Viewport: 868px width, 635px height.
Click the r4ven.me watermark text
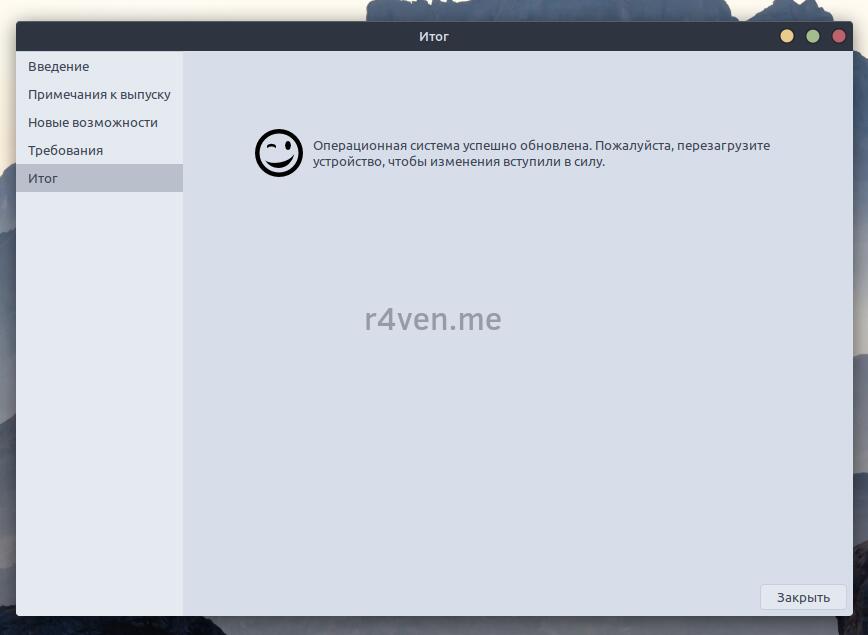point(433,320)
